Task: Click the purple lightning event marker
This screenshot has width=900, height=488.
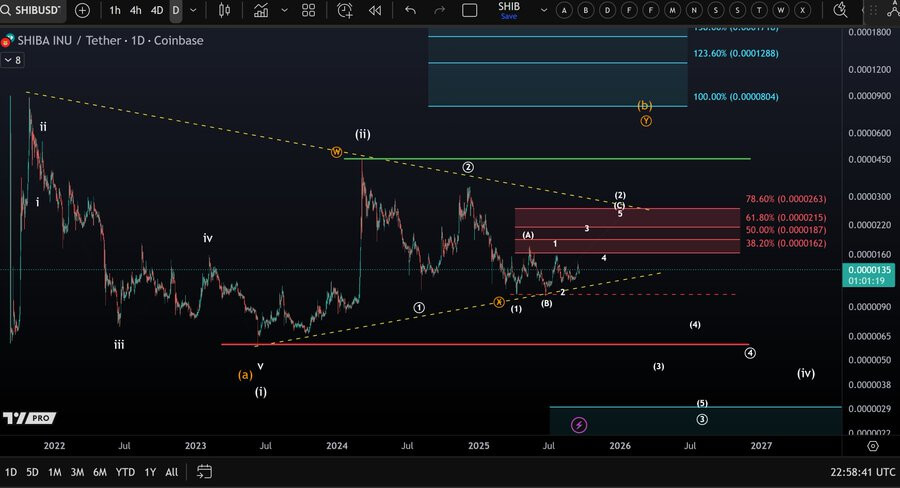Action: pos(579,425)
